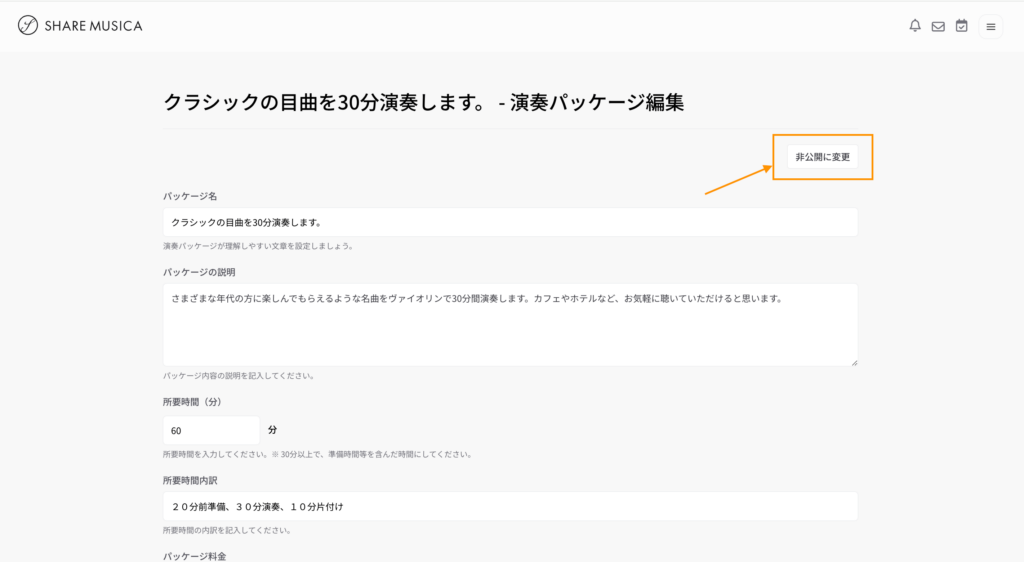Image resolution: width=1024 pixels, height=562 pixels.
Task: Focus the パッケージ名 text field
Action: [510, 222]
